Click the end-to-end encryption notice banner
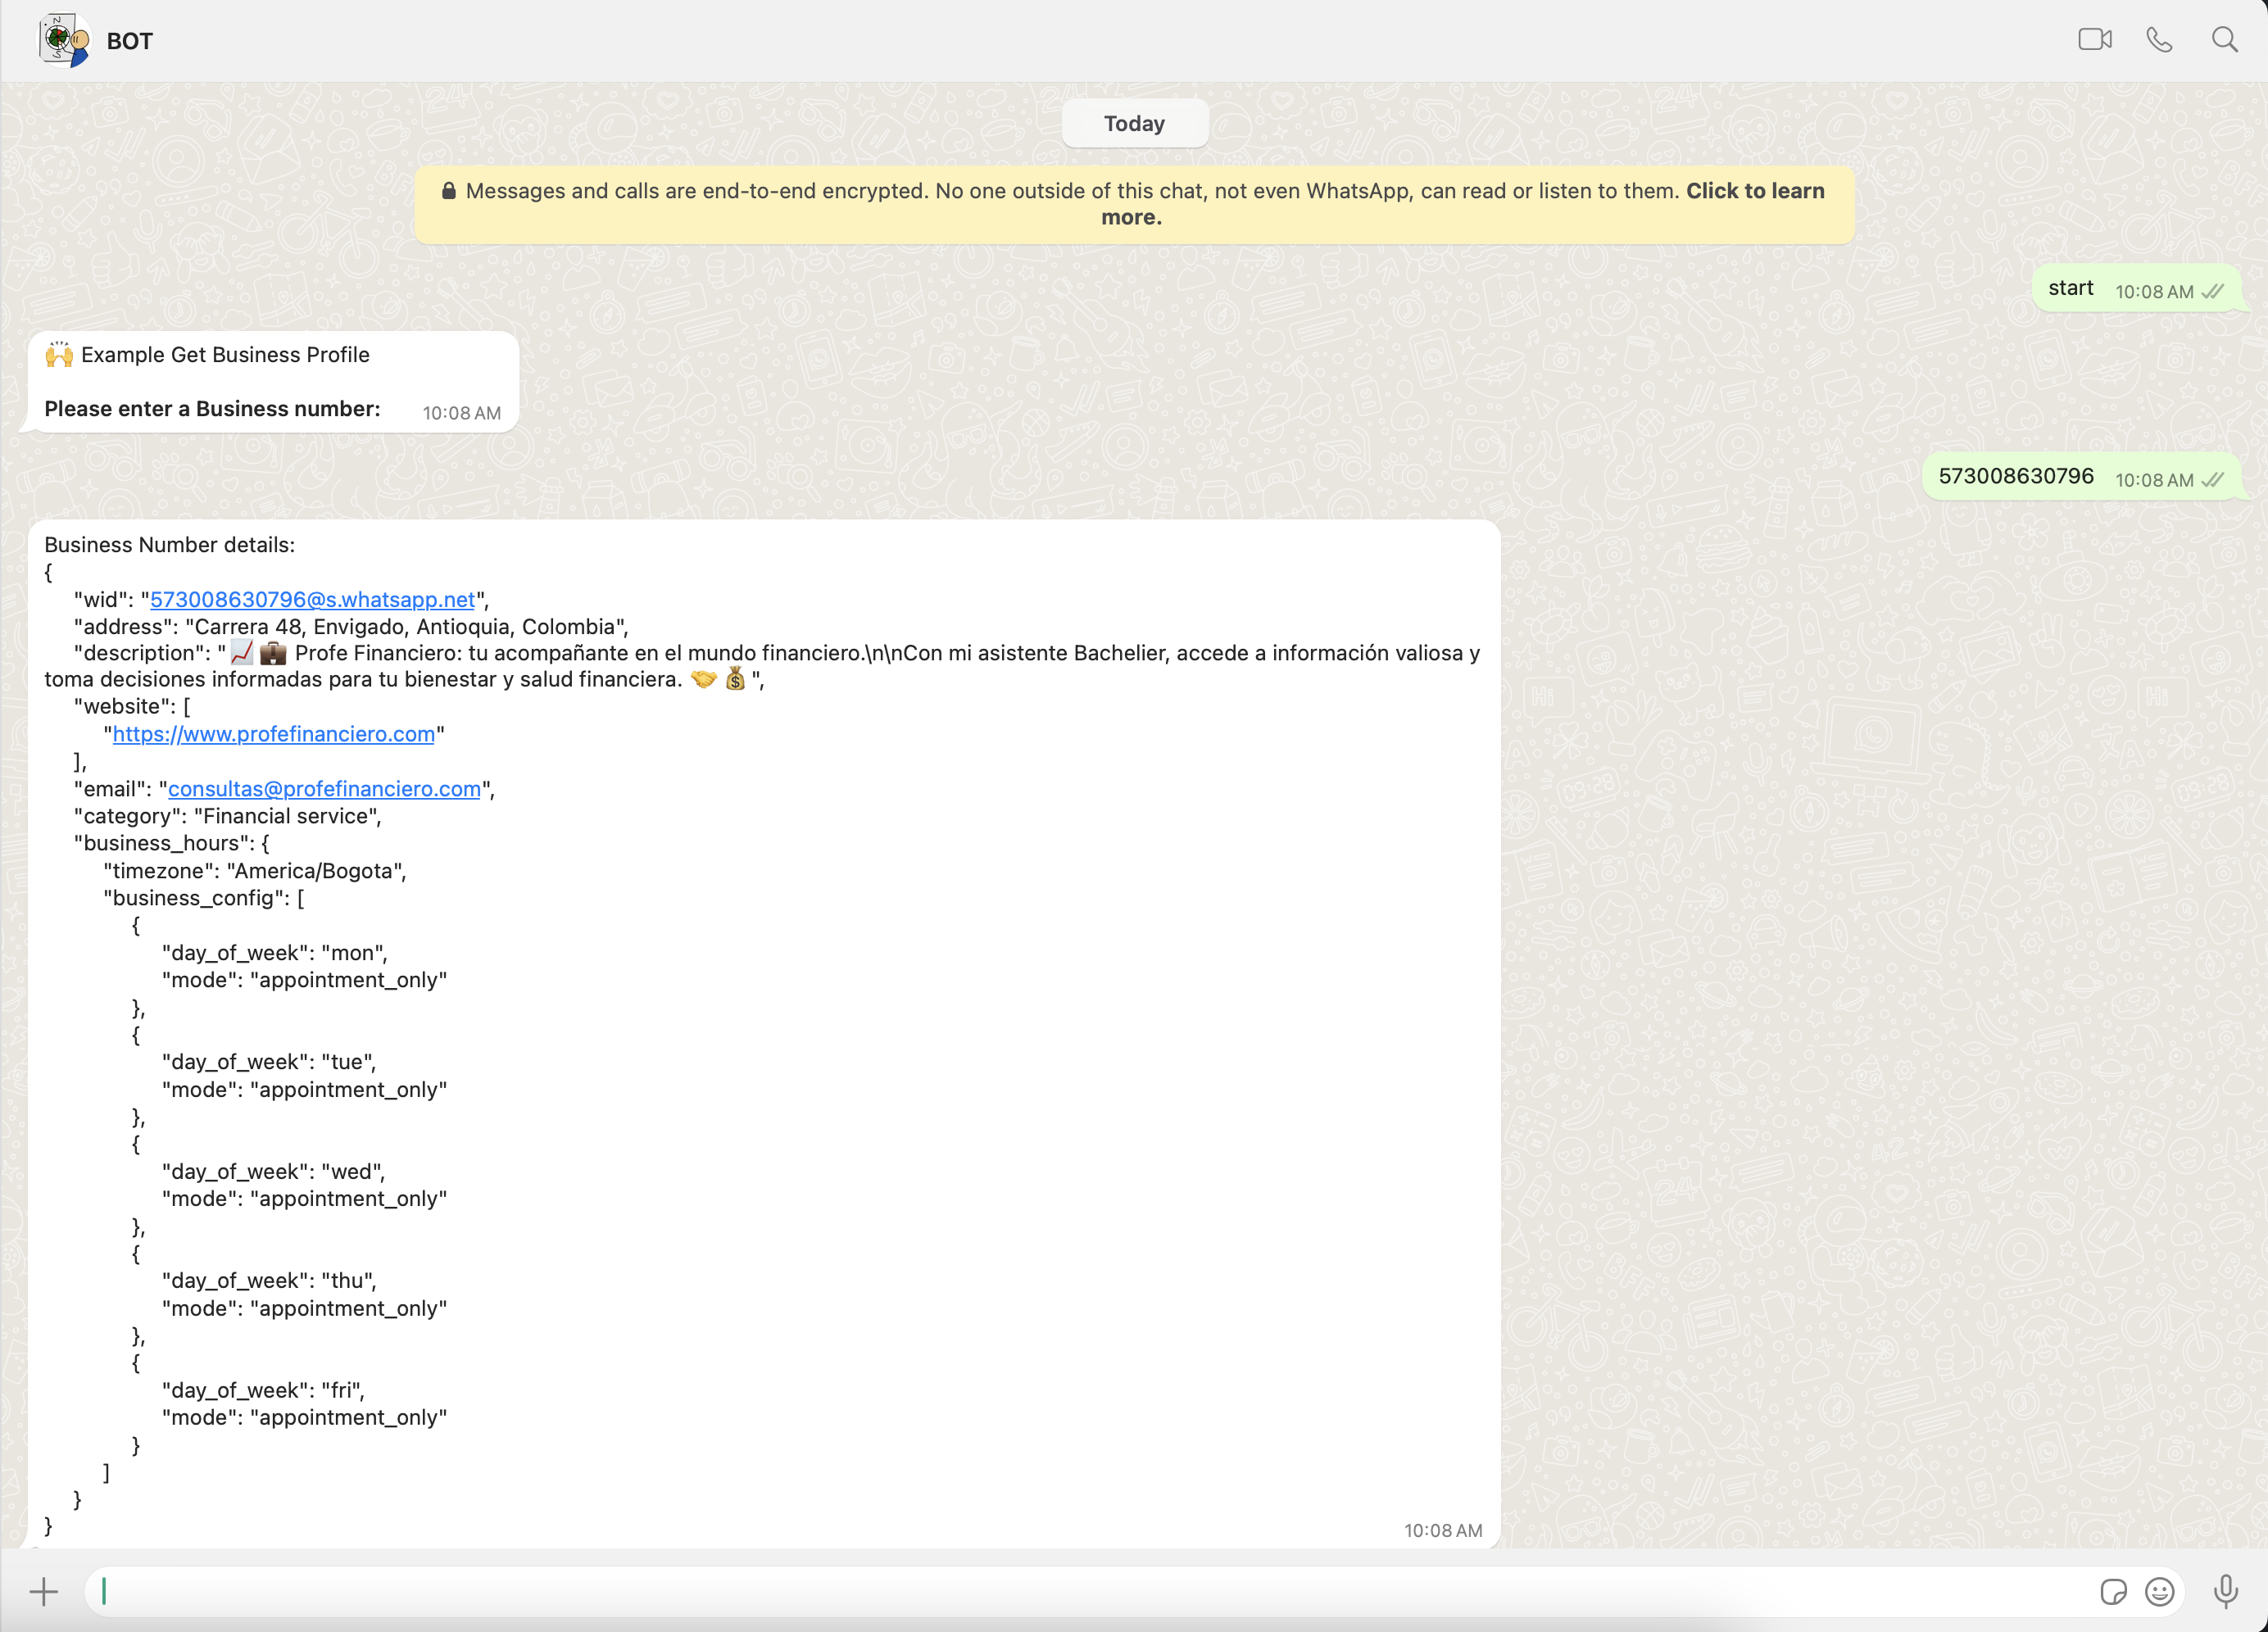 click(1134, 204)
